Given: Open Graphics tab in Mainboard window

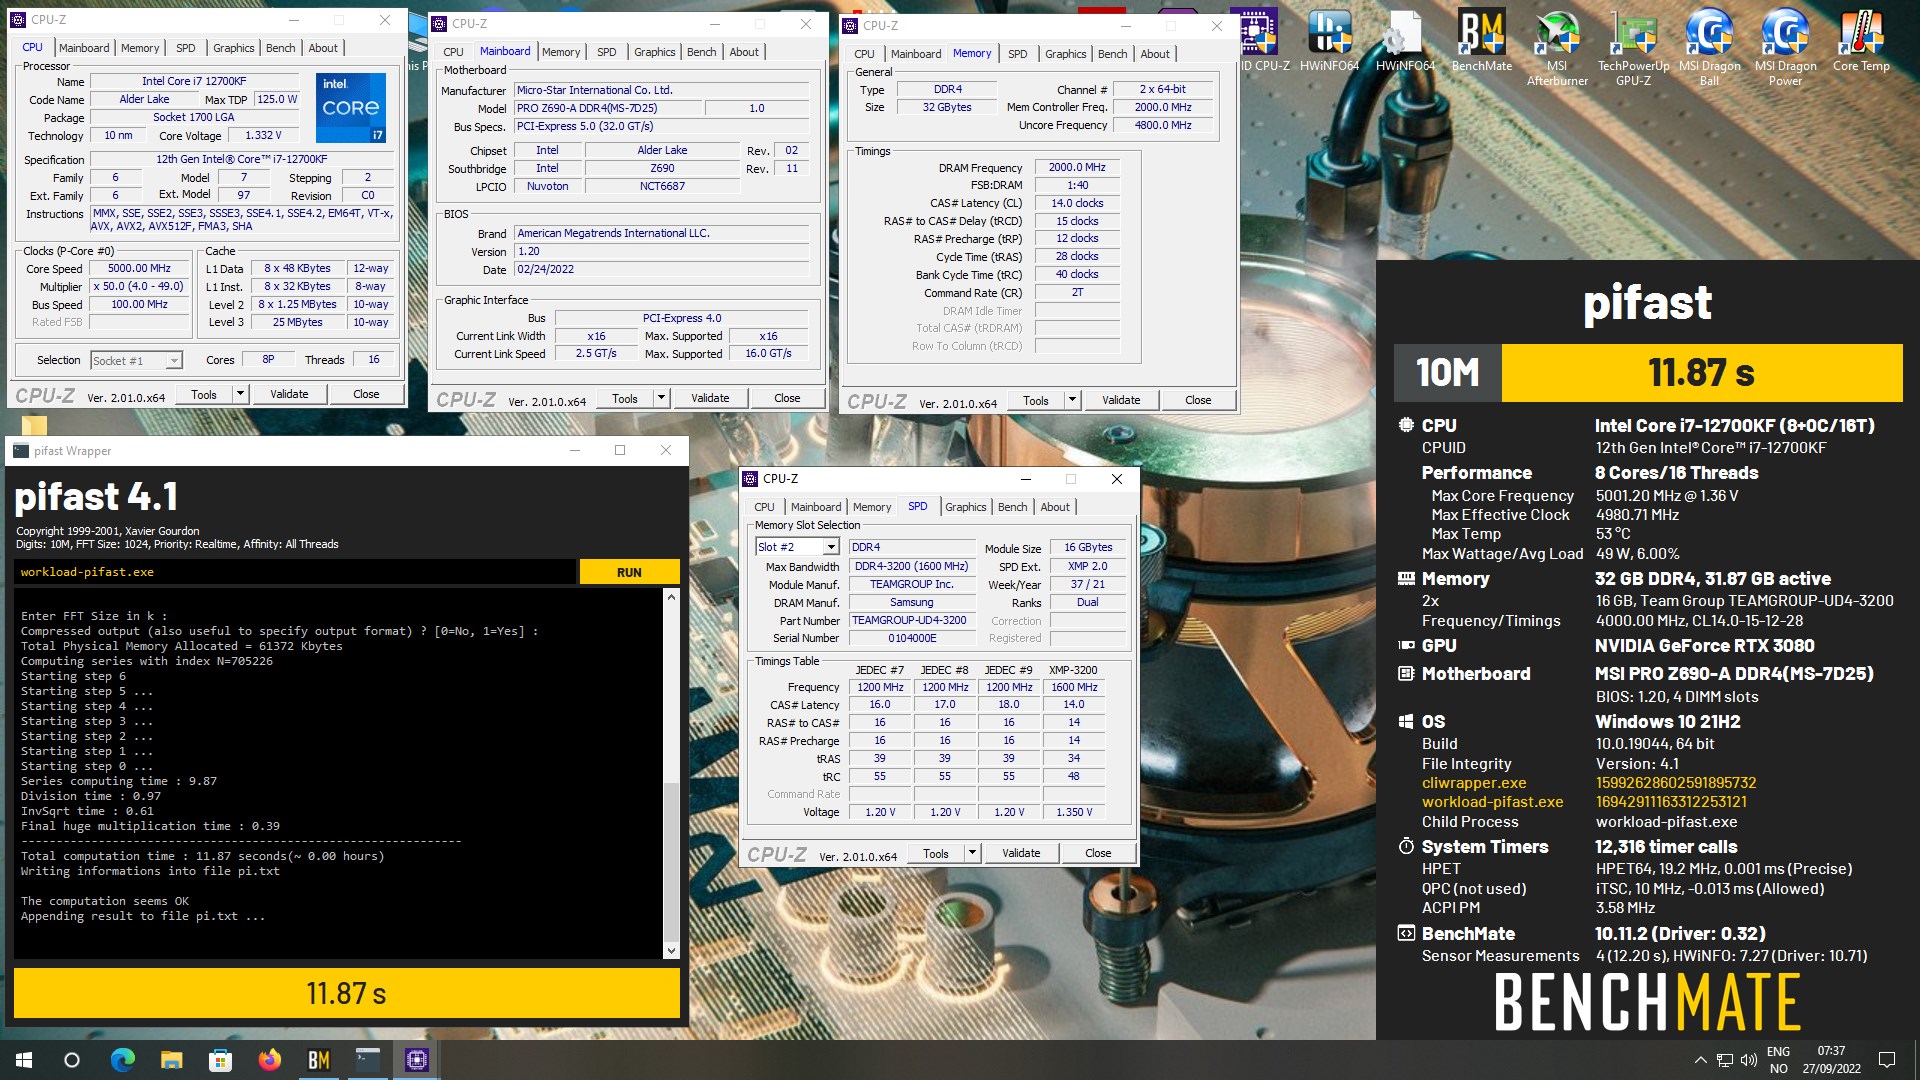Looking at the screenshot, I should [x=655, y=52].
